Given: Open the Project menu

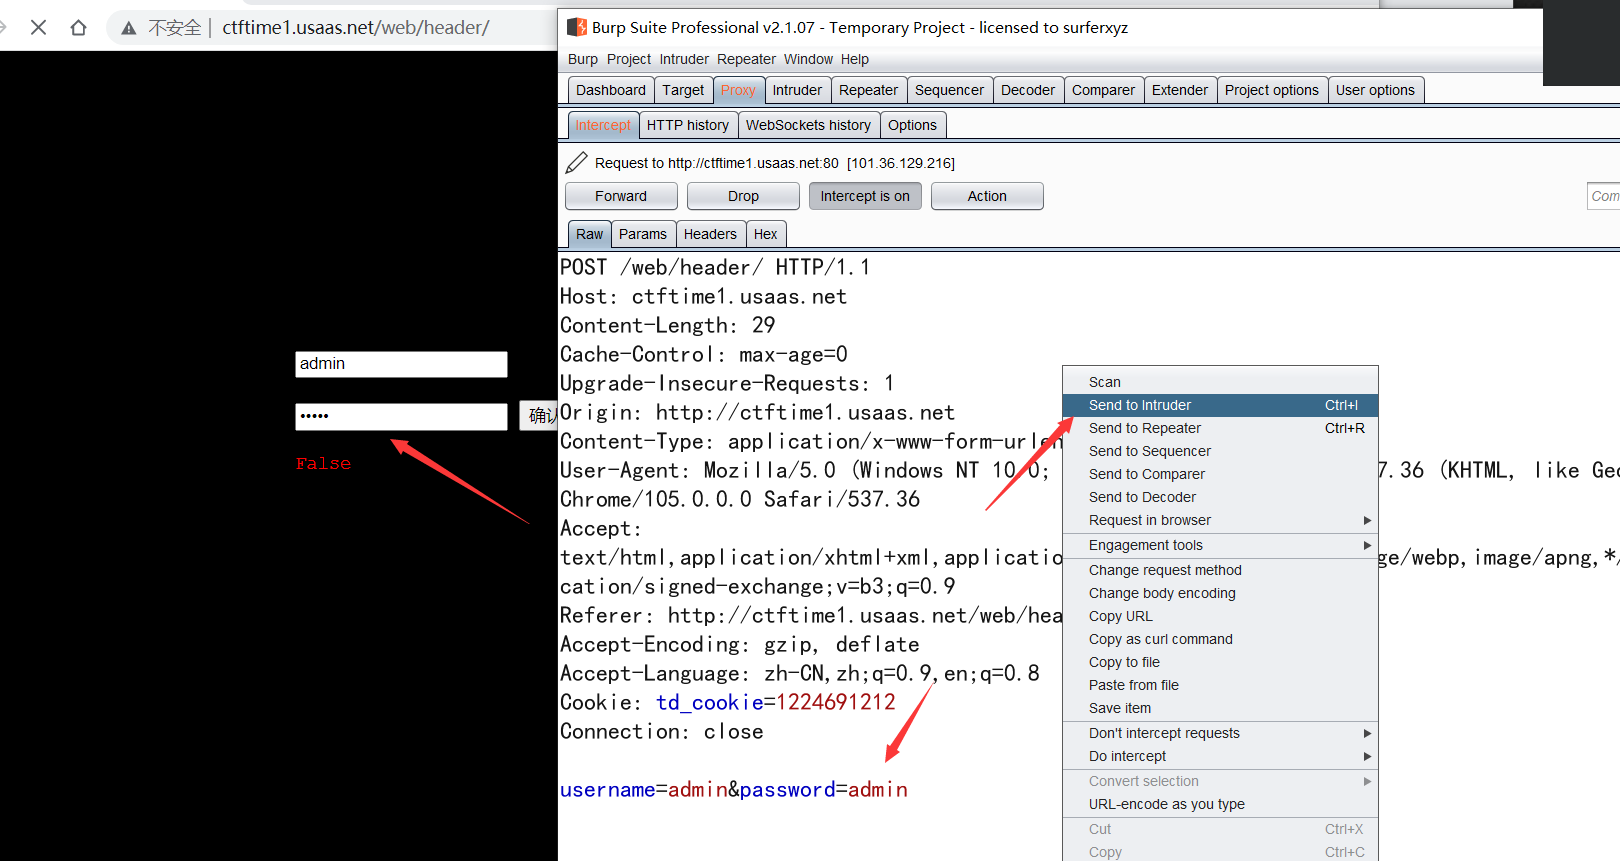Looking at the screenshot, I should pyautogui.click(x=629, y=59).
